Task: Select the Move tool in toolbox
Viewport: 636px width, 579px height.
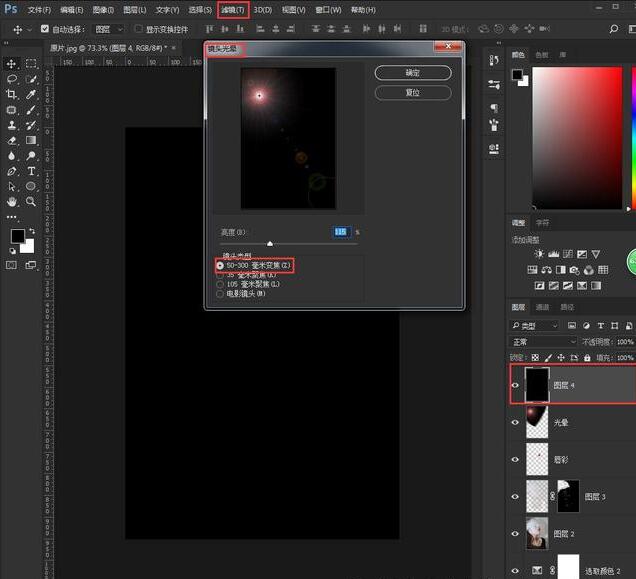Action: tap(12, 64)
